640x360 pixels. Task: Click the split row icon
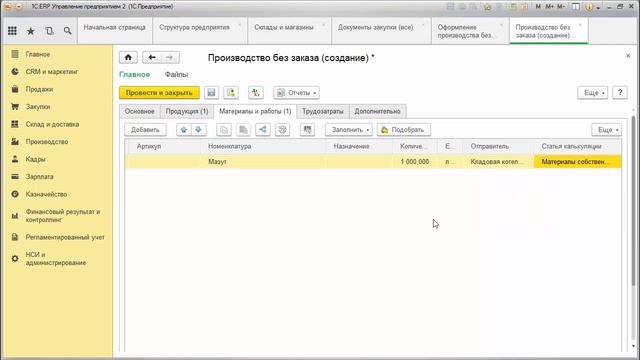pos(263,130)
